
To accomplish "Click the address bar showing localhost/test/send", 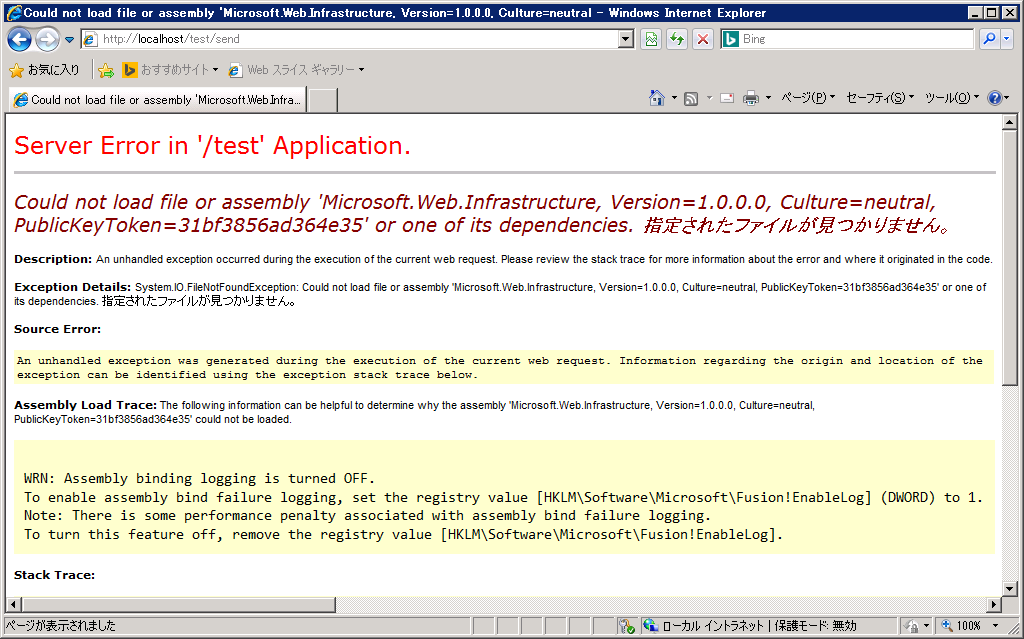I will tap(350, 39).
